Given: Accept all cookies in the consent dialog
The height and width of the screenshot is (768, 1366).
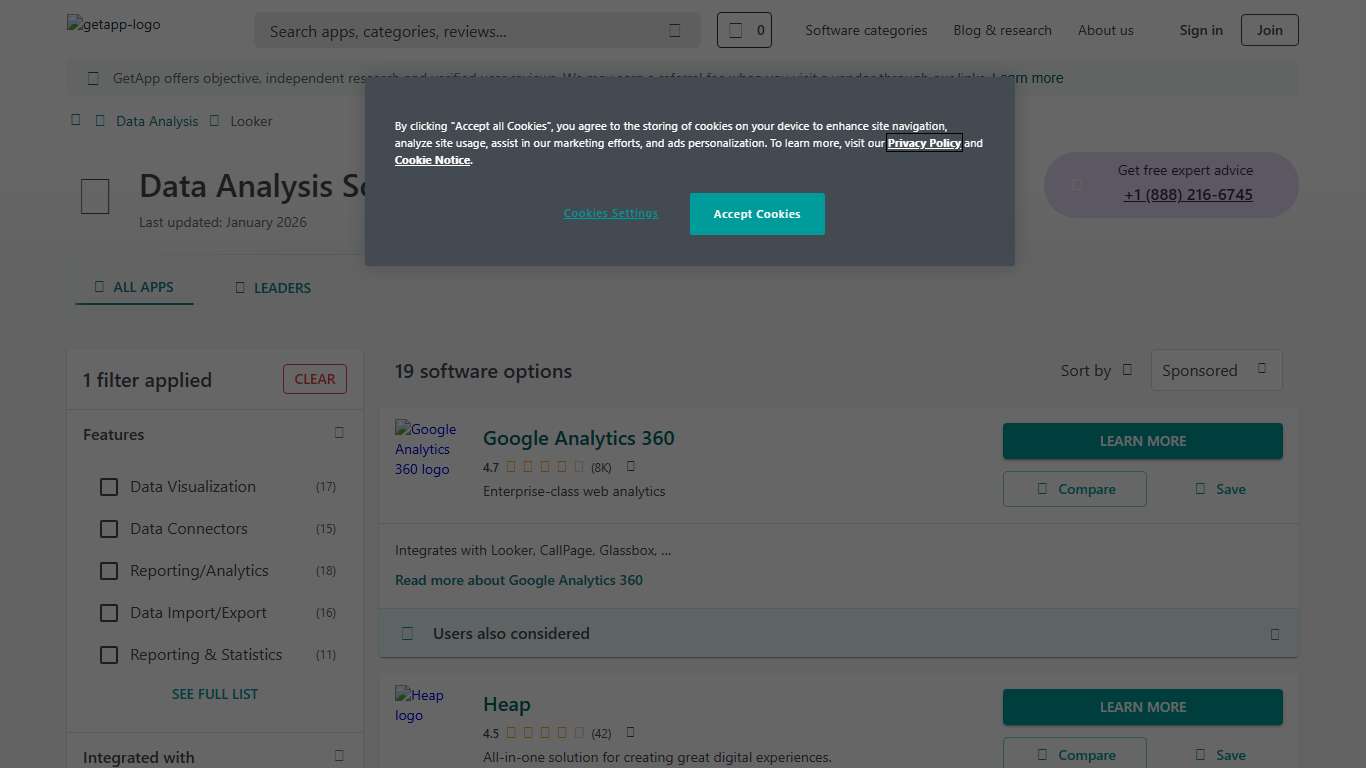Looking at the screenshot, I should click(x=757, y=213).
